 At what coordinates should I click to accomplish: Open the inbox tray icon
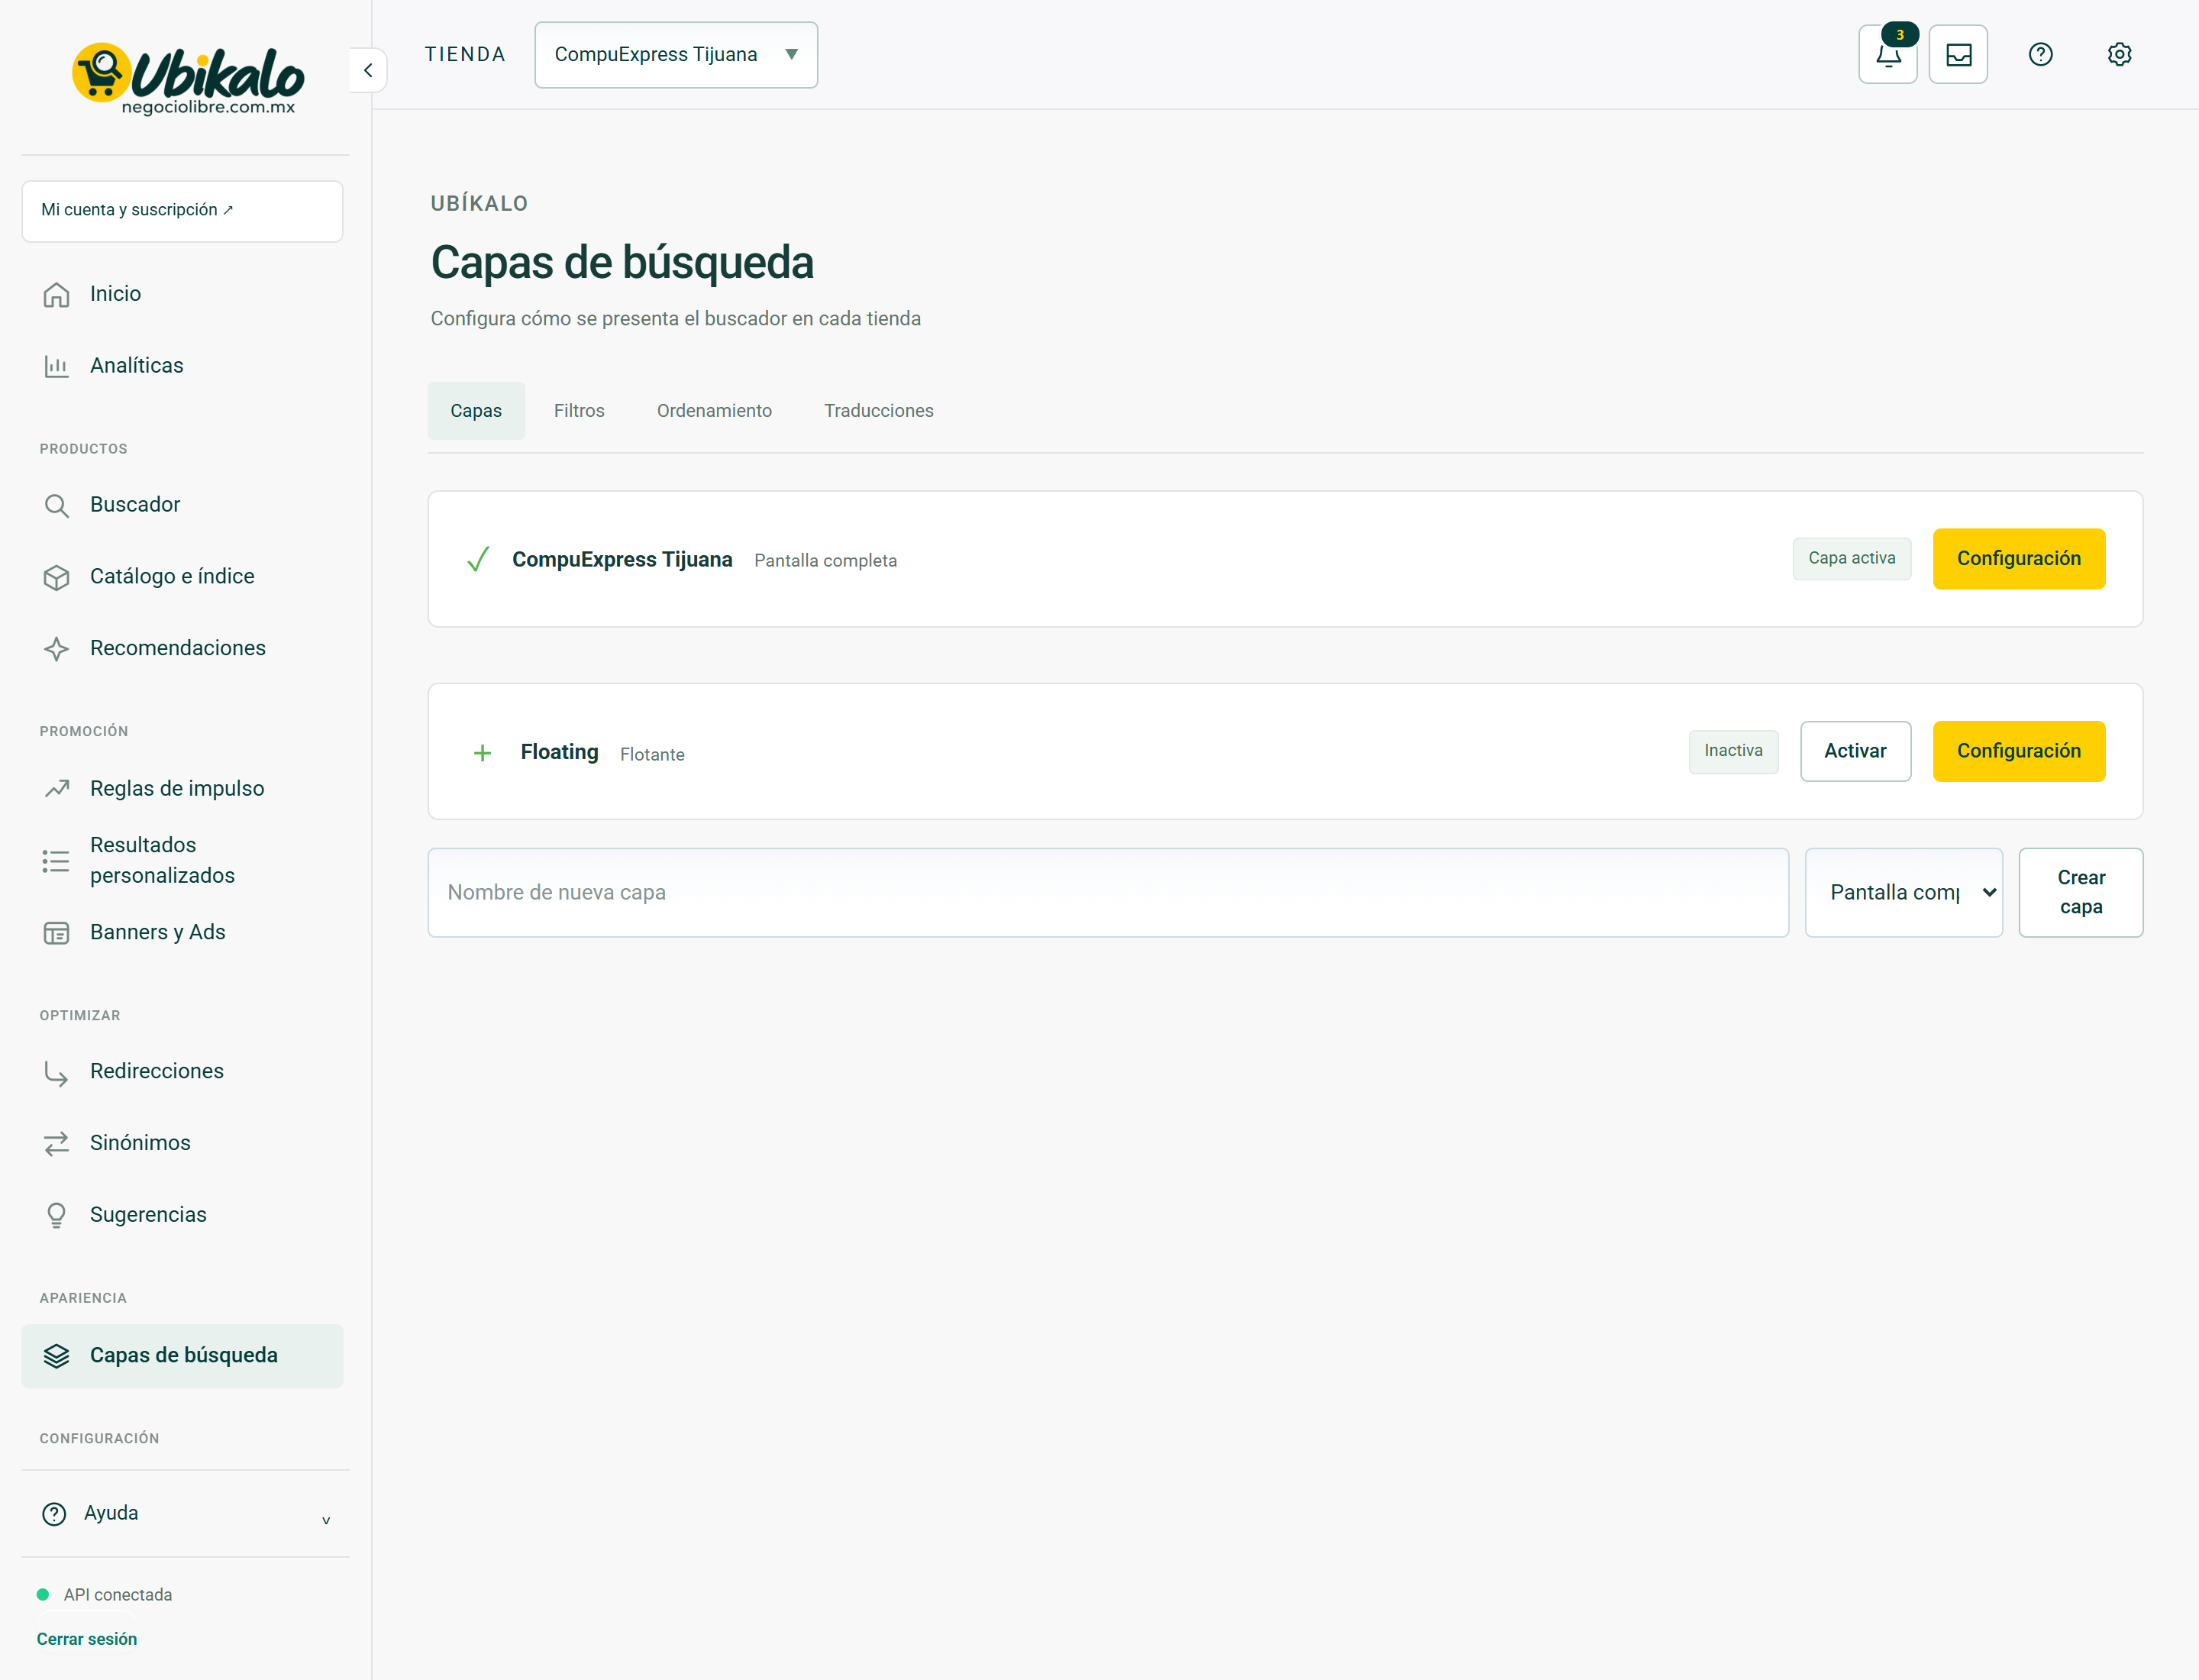pos(1958,55)
